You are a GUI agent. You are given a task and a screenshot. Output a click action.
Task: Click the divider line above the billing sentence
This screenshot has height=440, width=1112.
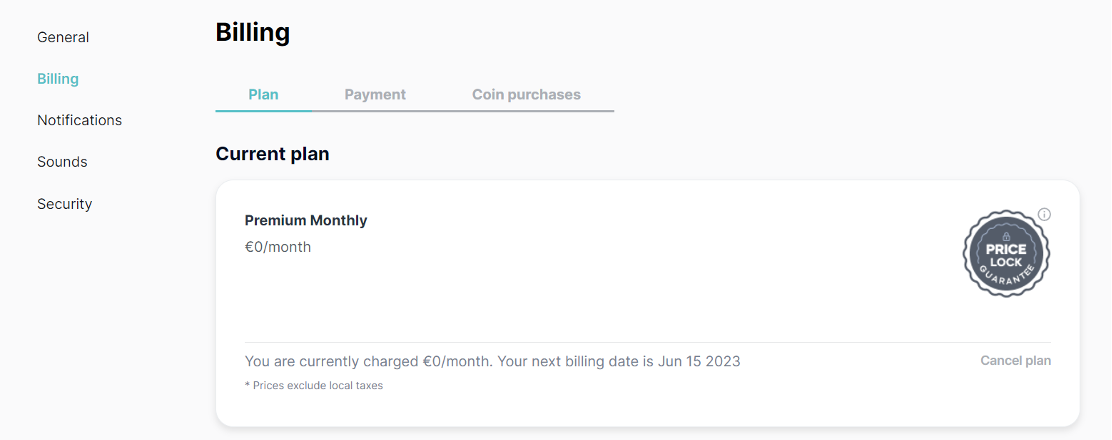coord(647,342)
